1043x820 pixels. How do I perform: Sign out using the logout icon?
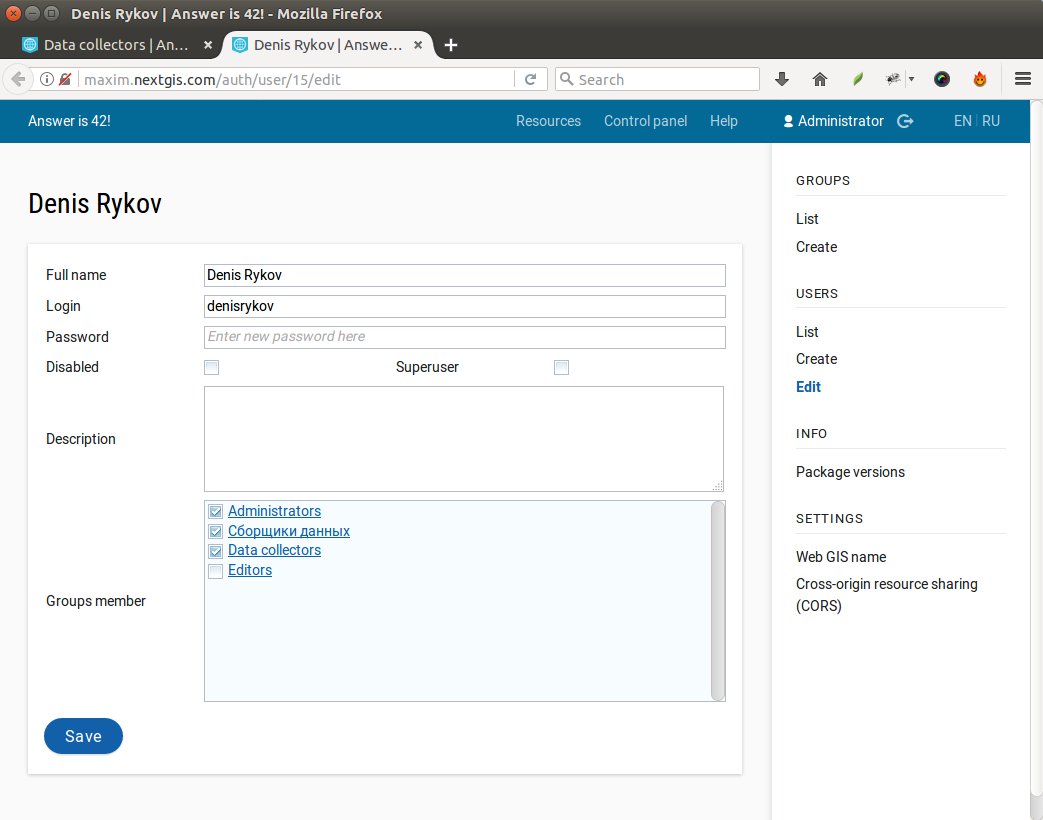[905, 121]
